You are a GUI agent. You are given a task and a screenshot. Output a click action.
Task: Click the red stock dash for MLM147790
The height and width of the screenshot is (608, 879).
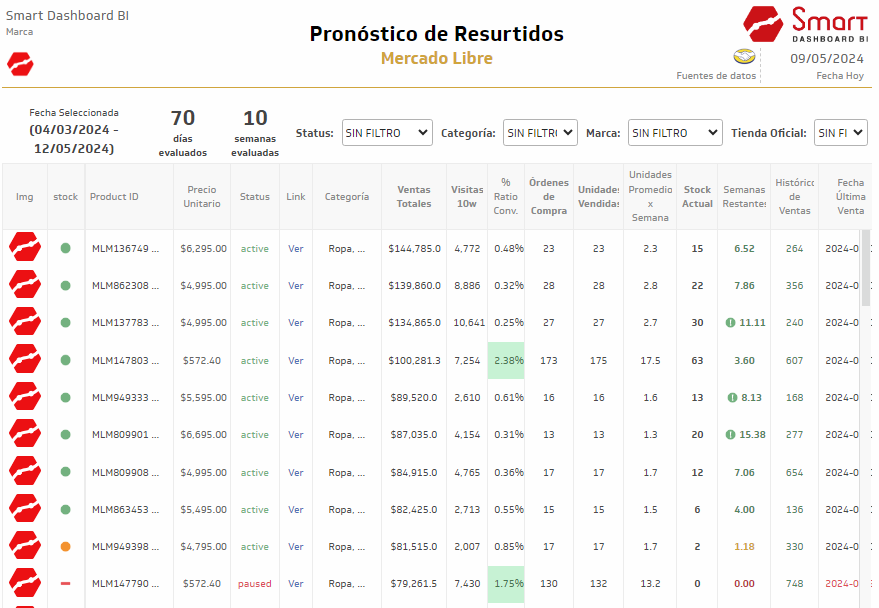(65, 584)
